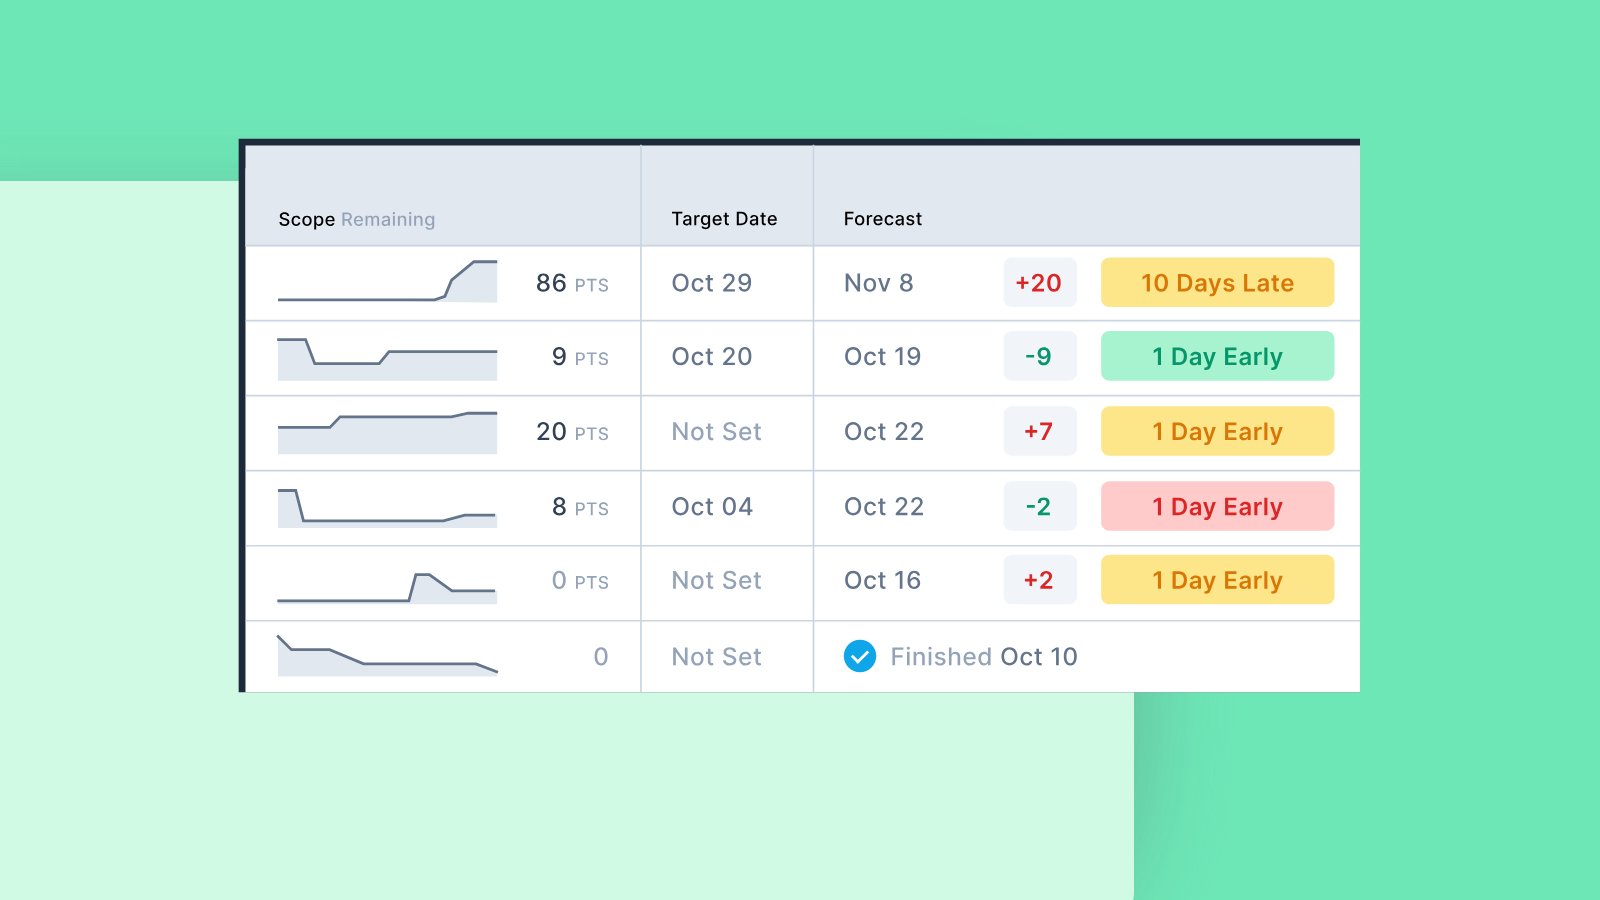
Task: Select the Target Date column header
Action: point(724,219)
